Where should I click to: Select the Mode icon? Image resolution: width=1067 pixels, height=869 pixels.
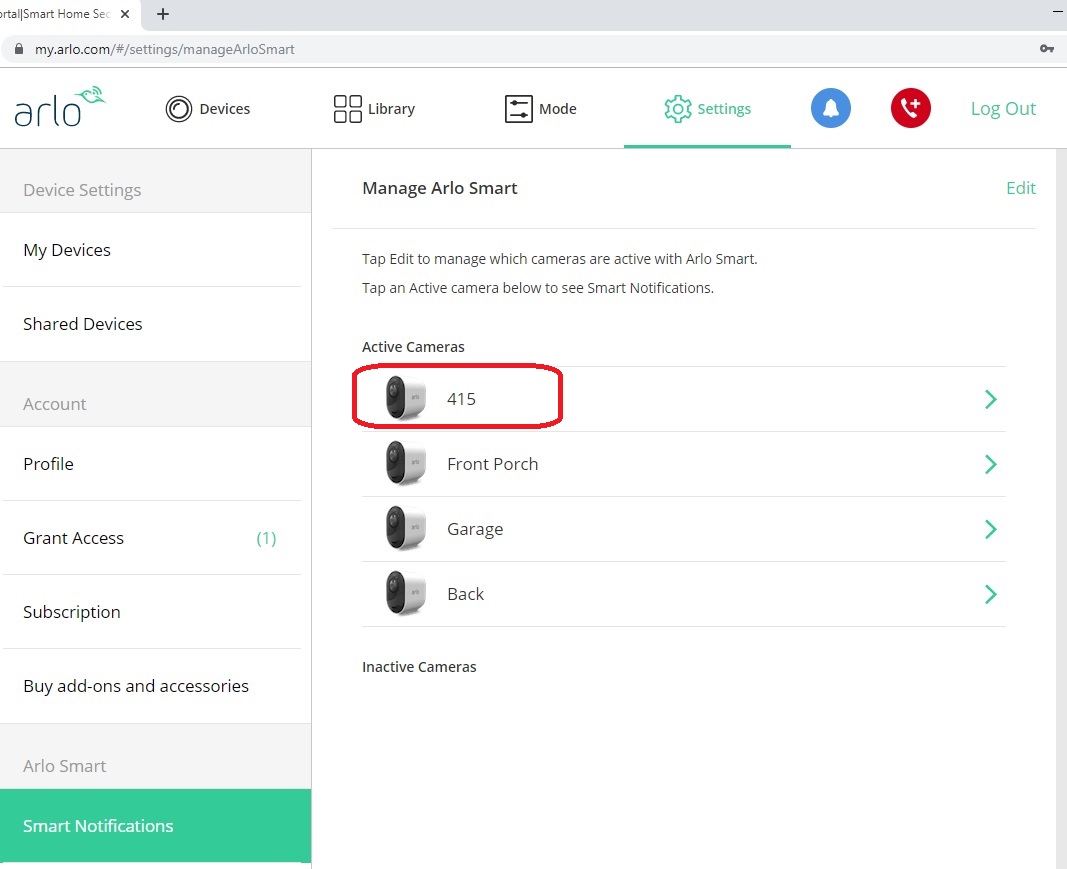click(x=517, y=108)
